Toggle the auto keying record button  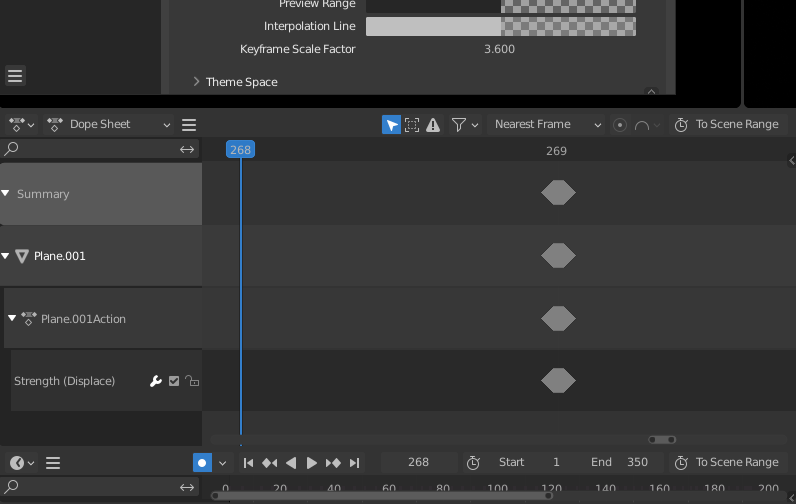click(202, 463)
